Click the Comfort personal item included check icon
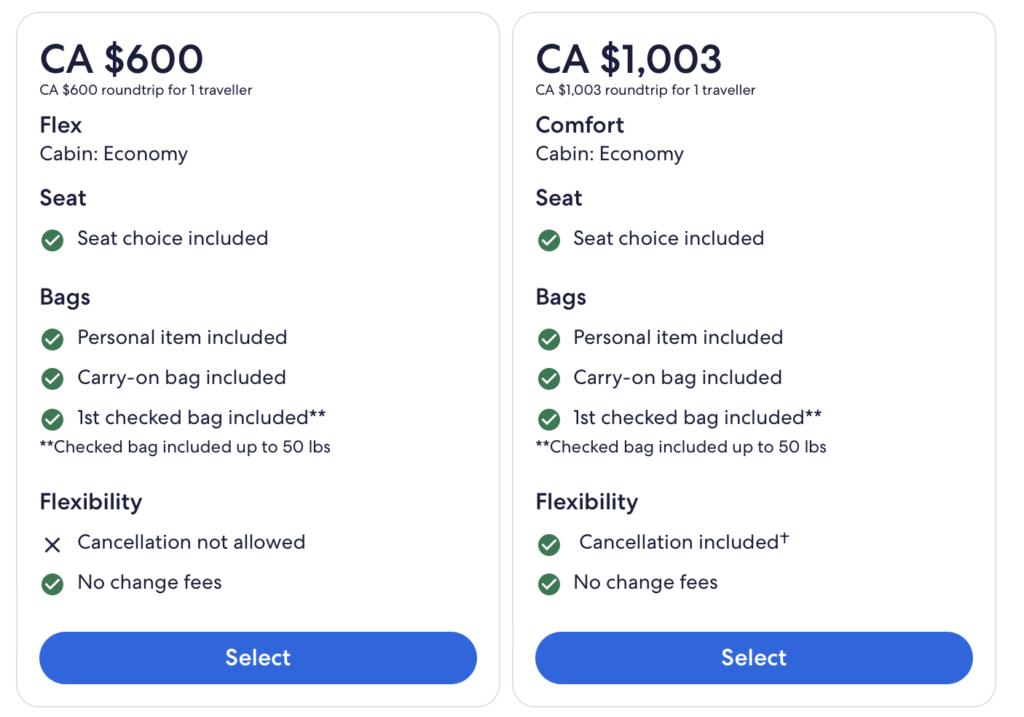 point(549,339)
